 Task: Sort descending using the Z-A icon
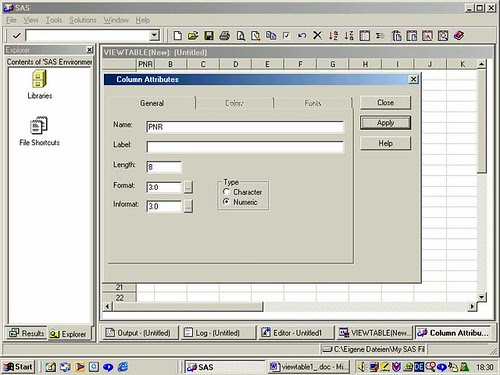click(349, 35)
